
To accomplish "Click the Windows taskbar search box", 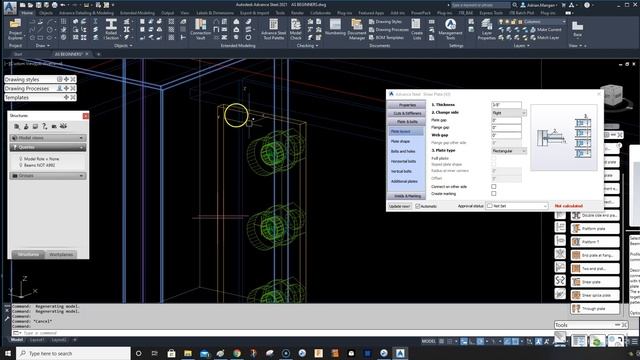I will (x=73, y=353).
